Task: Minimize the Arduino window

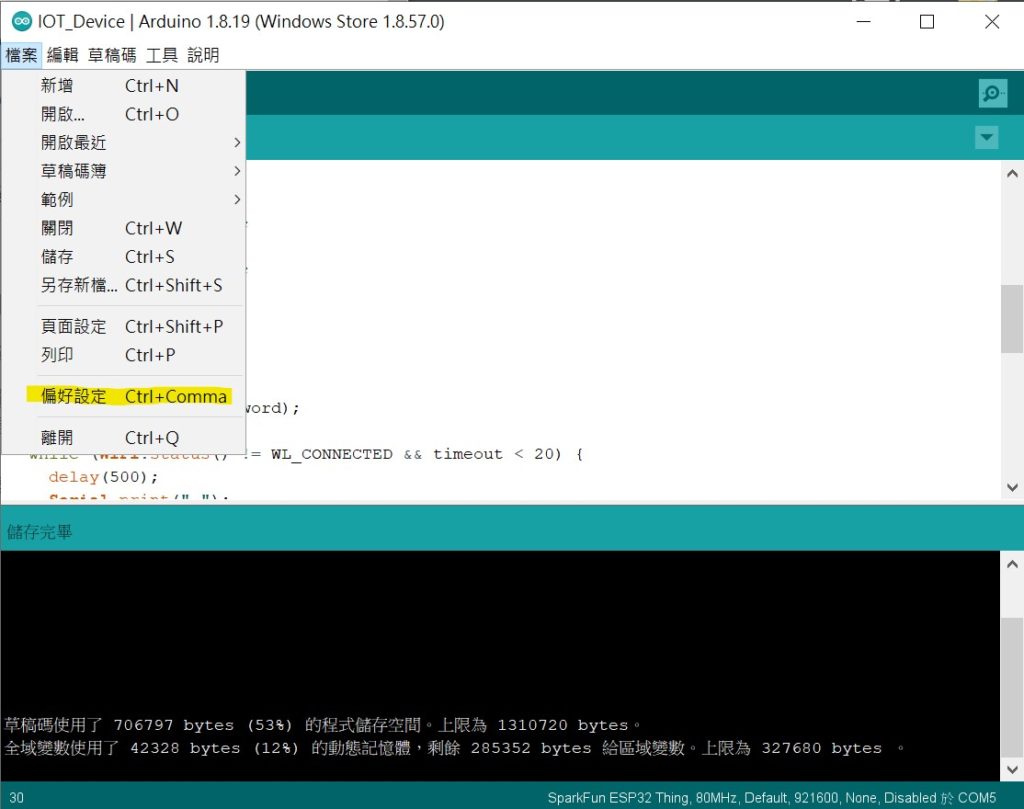Action: [x=863, y=22]
